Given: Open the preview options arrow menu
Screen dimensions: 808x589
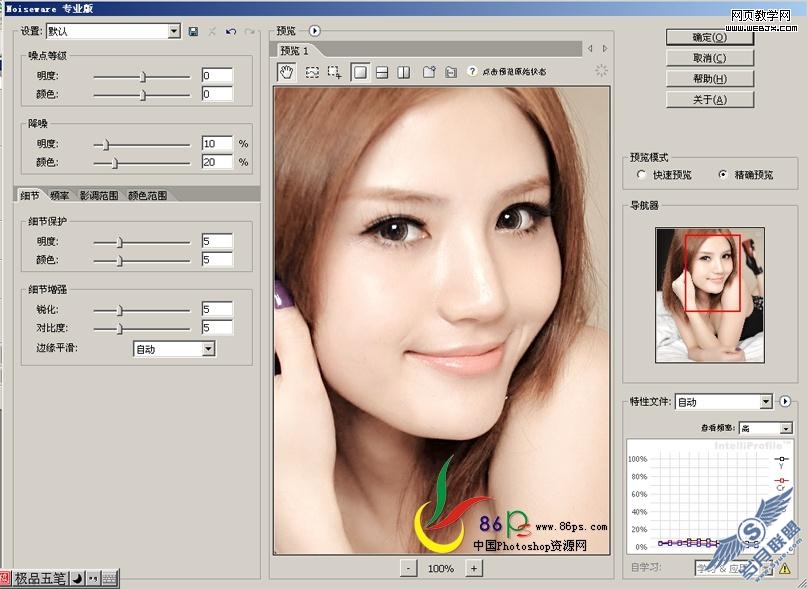Looking at the screenshot, I should pyautogui.click(x=314, y=31).
